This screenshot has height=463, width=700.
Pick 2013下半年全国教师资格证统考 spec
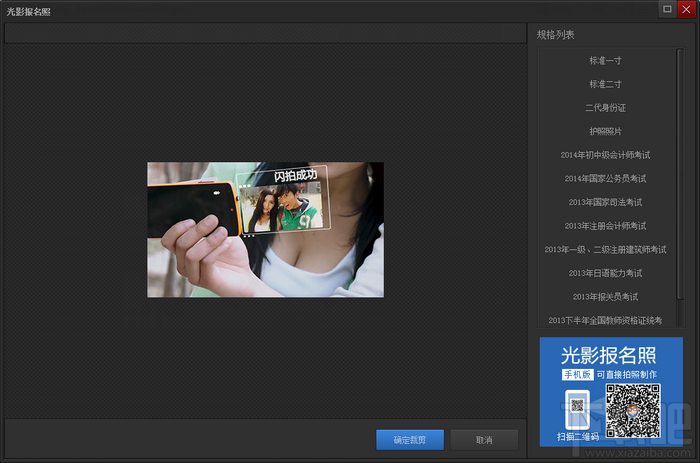605,320
